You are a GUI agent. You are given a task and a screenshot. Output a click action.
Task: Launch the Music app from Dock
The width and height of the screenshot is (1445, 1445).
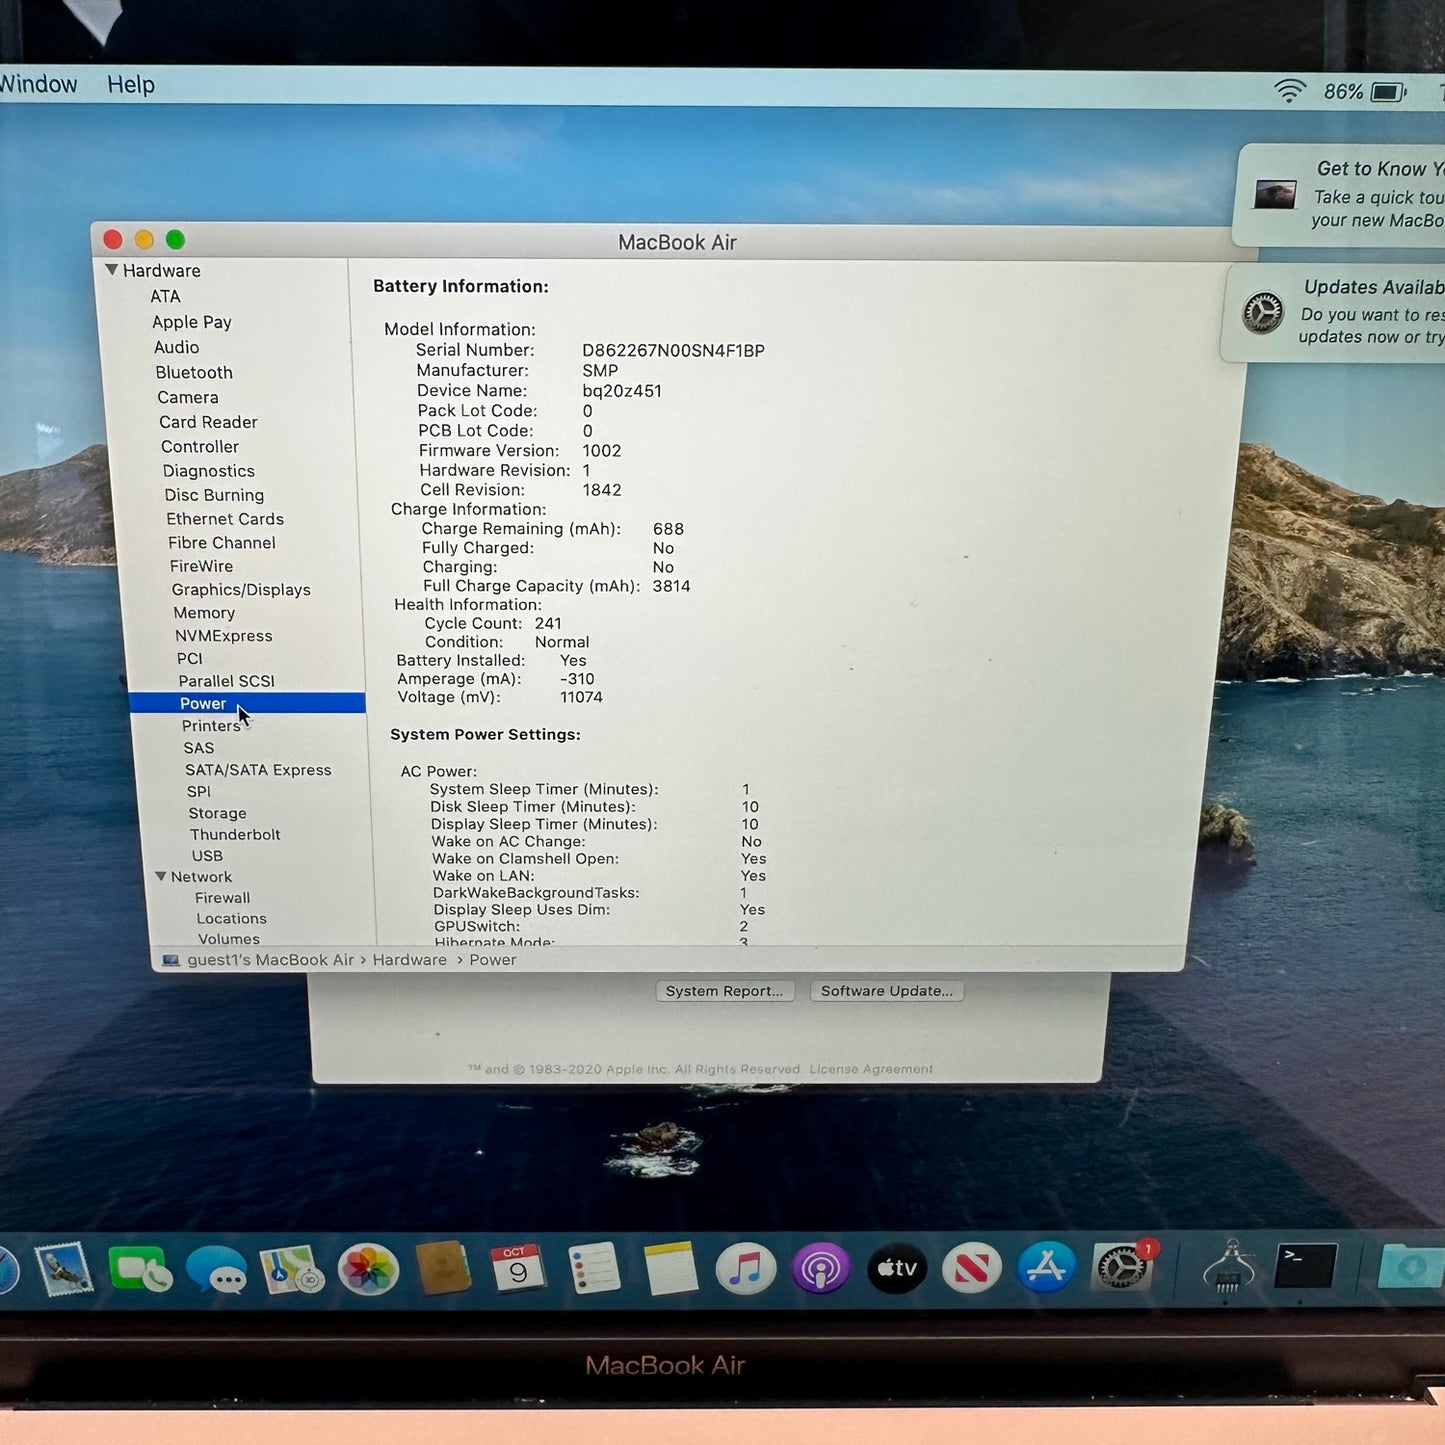pos(745,1269)
